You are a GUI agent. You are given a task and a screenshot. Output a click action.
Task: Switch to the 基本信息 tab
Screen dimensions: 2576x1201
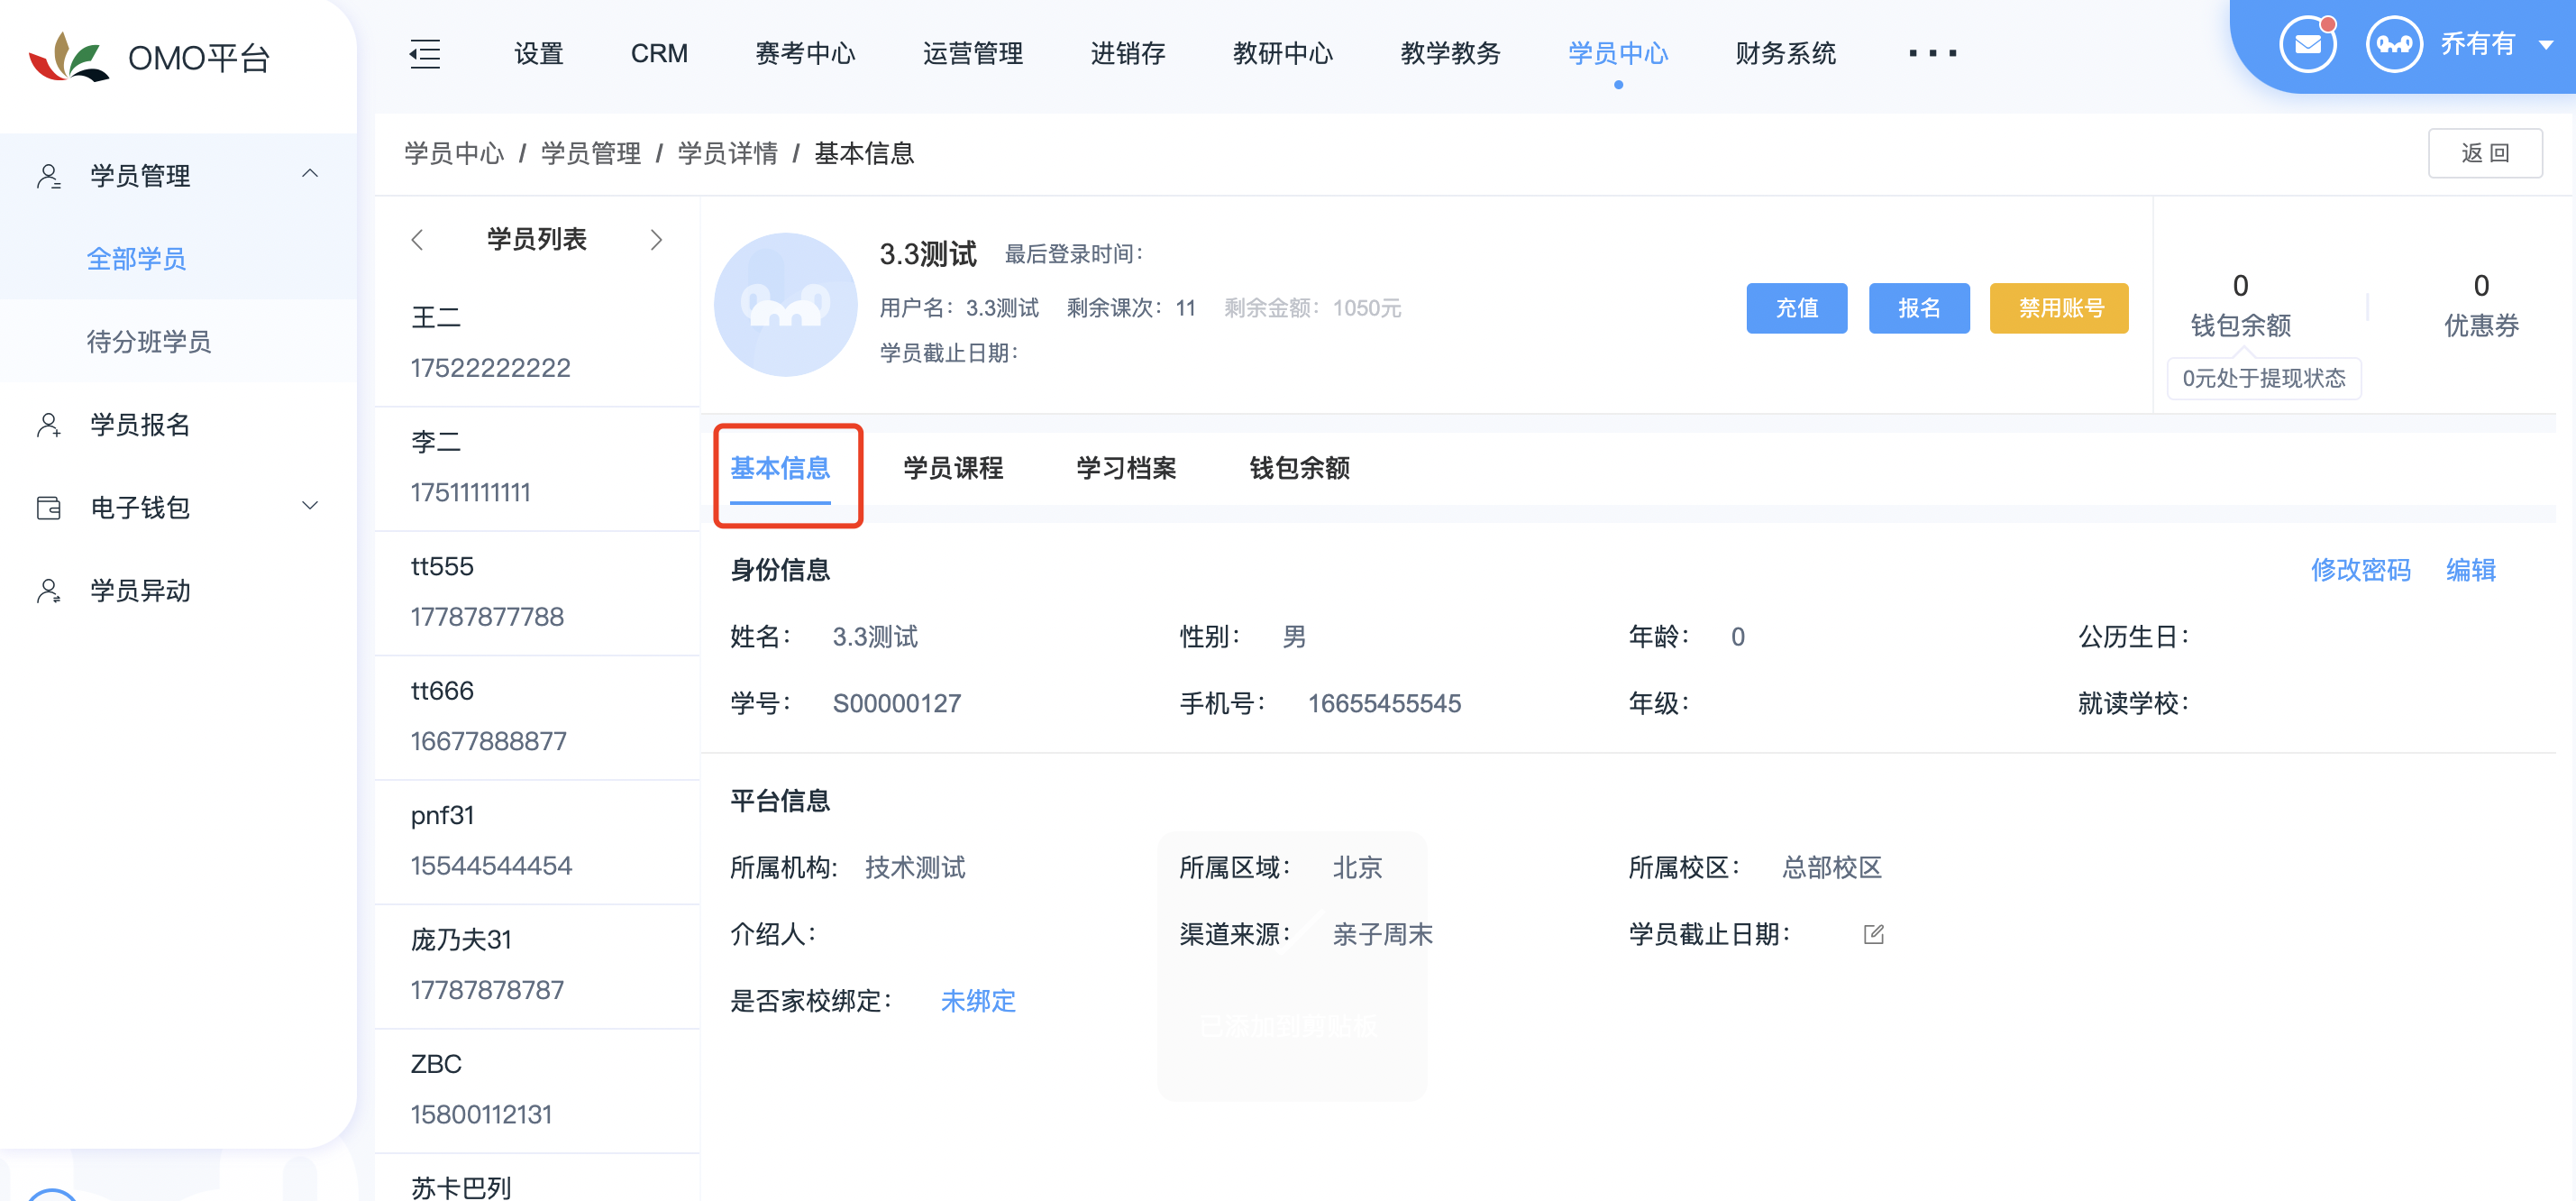[x=780, y=468]
